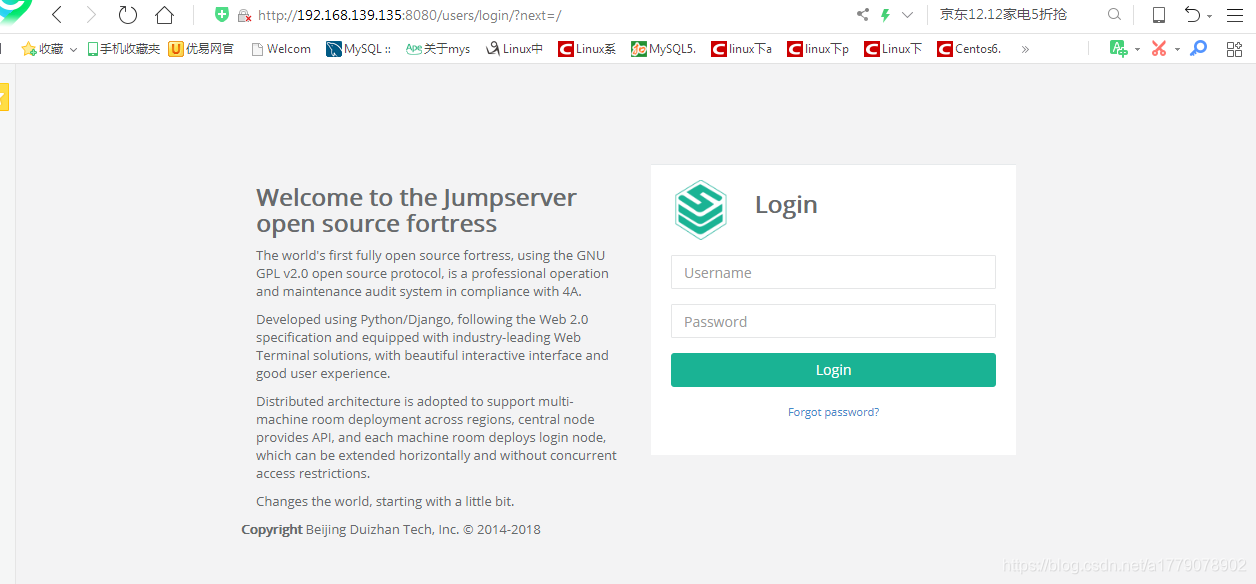Click the extensions grid icon
Image resolution: width=1256 pixels, height=584 pixels.
pos(1234,48)
